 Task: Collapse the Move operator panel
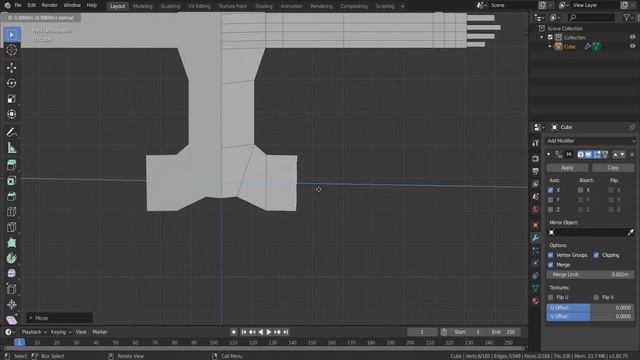click(31, 318)
